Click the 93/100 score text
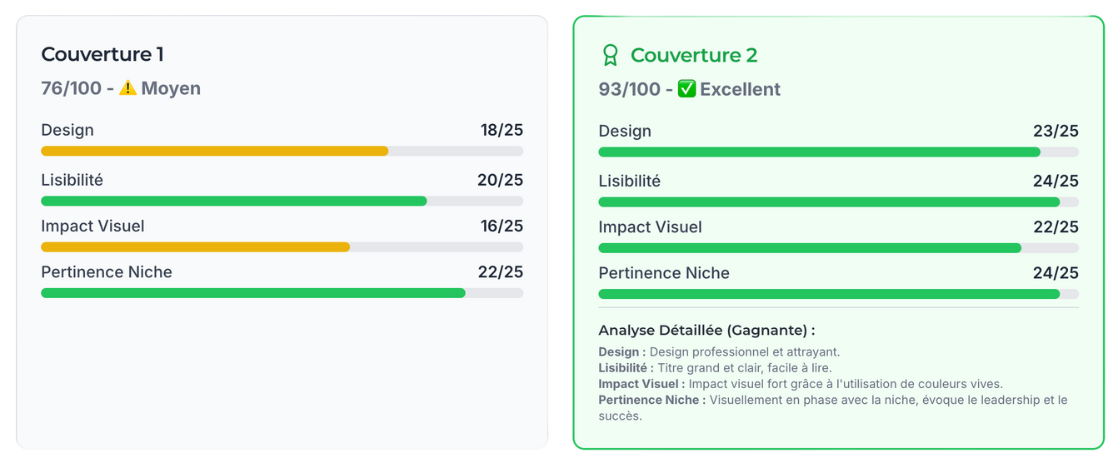The image size is (1118, 468). click(630, 89)
